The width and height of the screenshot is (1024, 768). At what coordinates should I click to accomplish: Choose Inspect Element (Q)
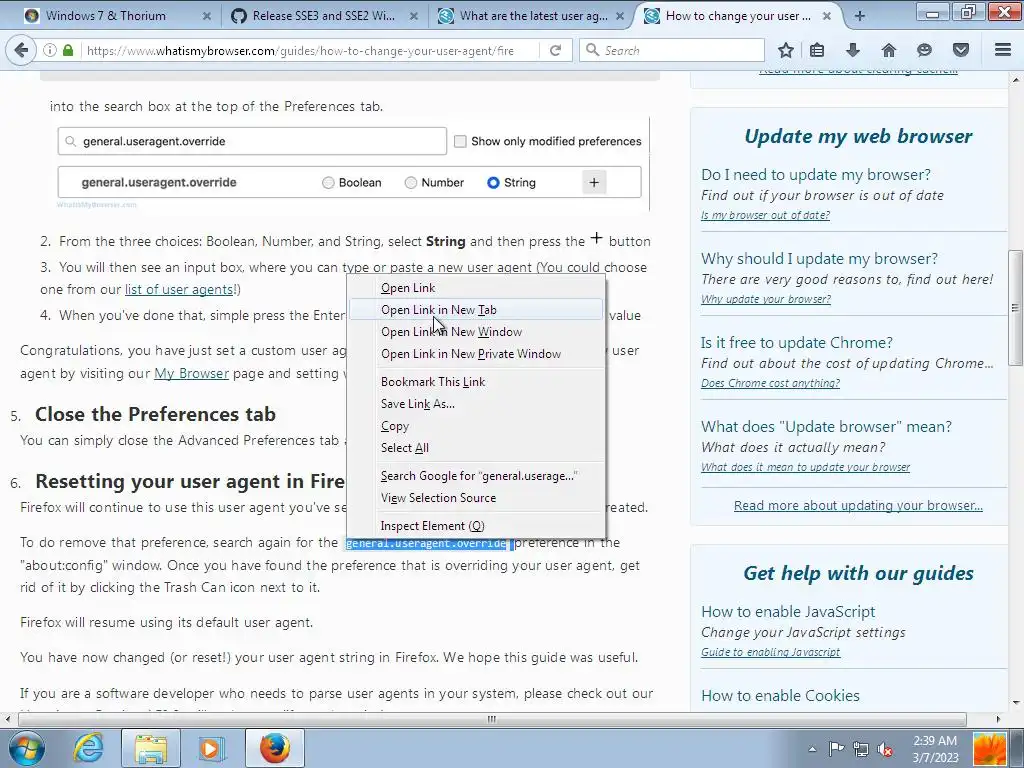477,526
